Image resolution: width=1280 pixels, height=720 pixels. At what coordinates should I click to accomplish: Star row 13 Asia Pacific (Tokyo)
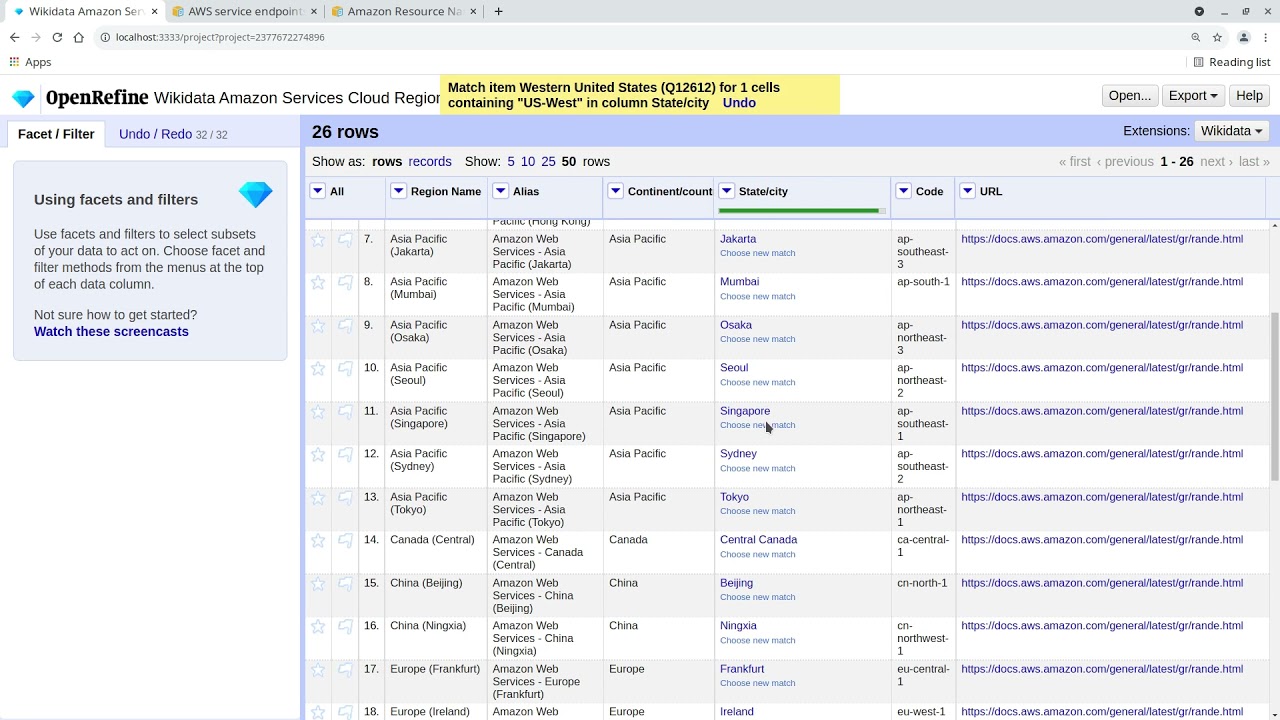(318, 498)
